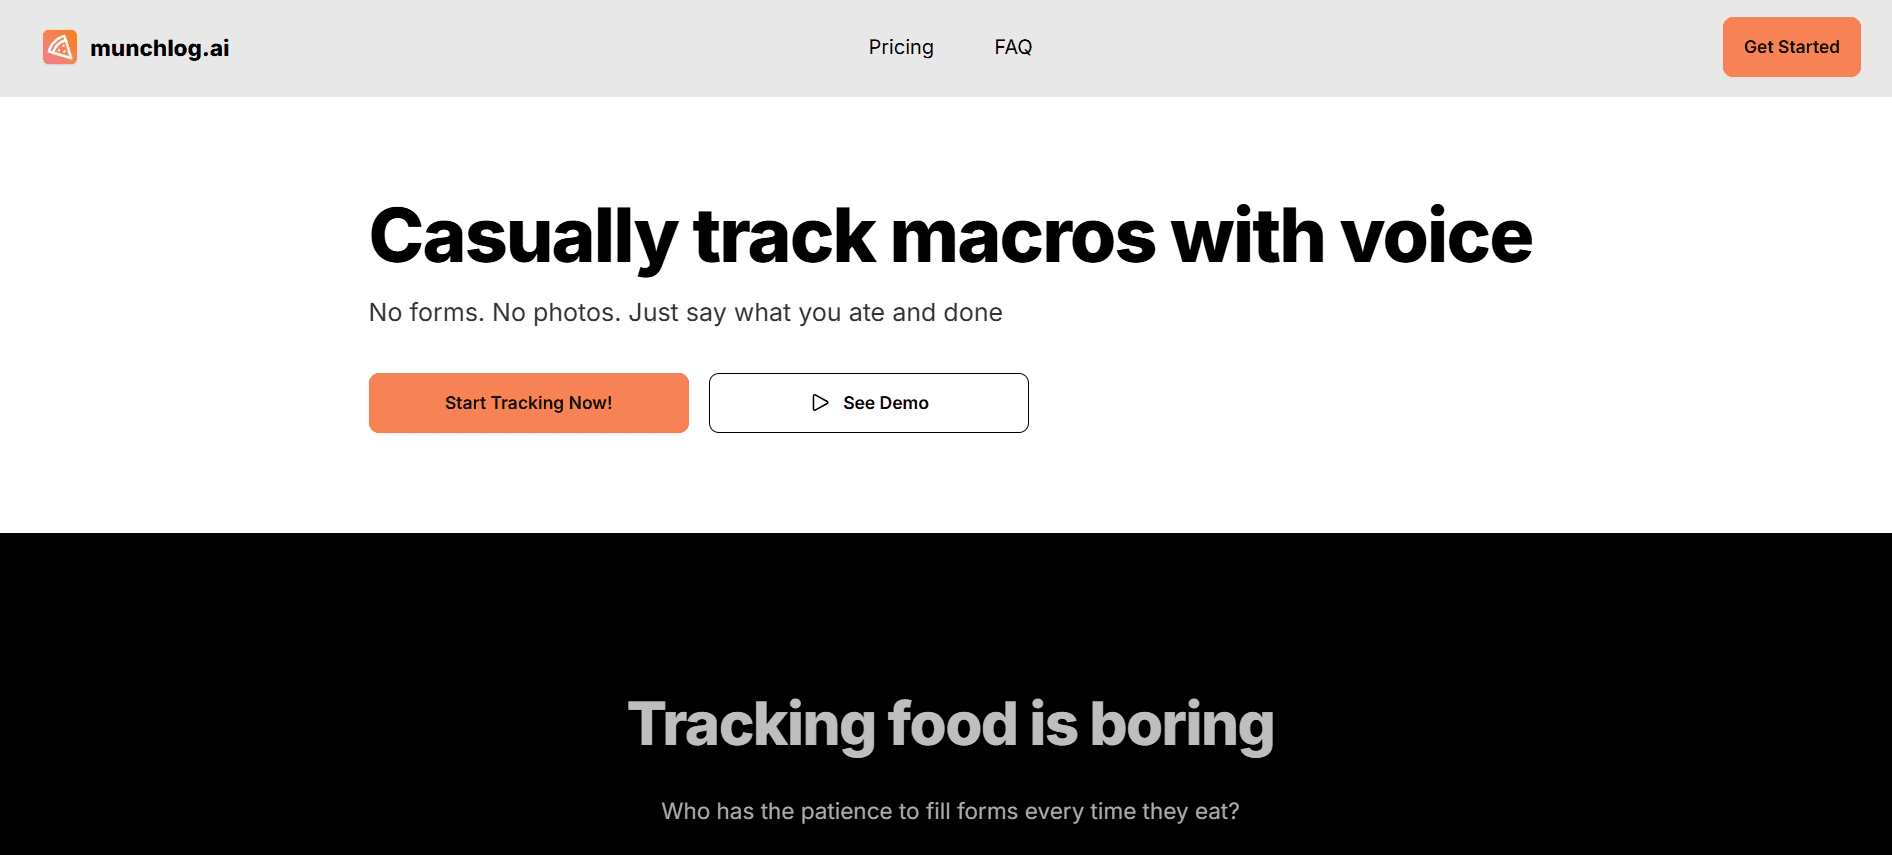The width and height of the screenshot is (1892, 855).
Task: Go to FAQ in the top navigation
Action: 1012,47
